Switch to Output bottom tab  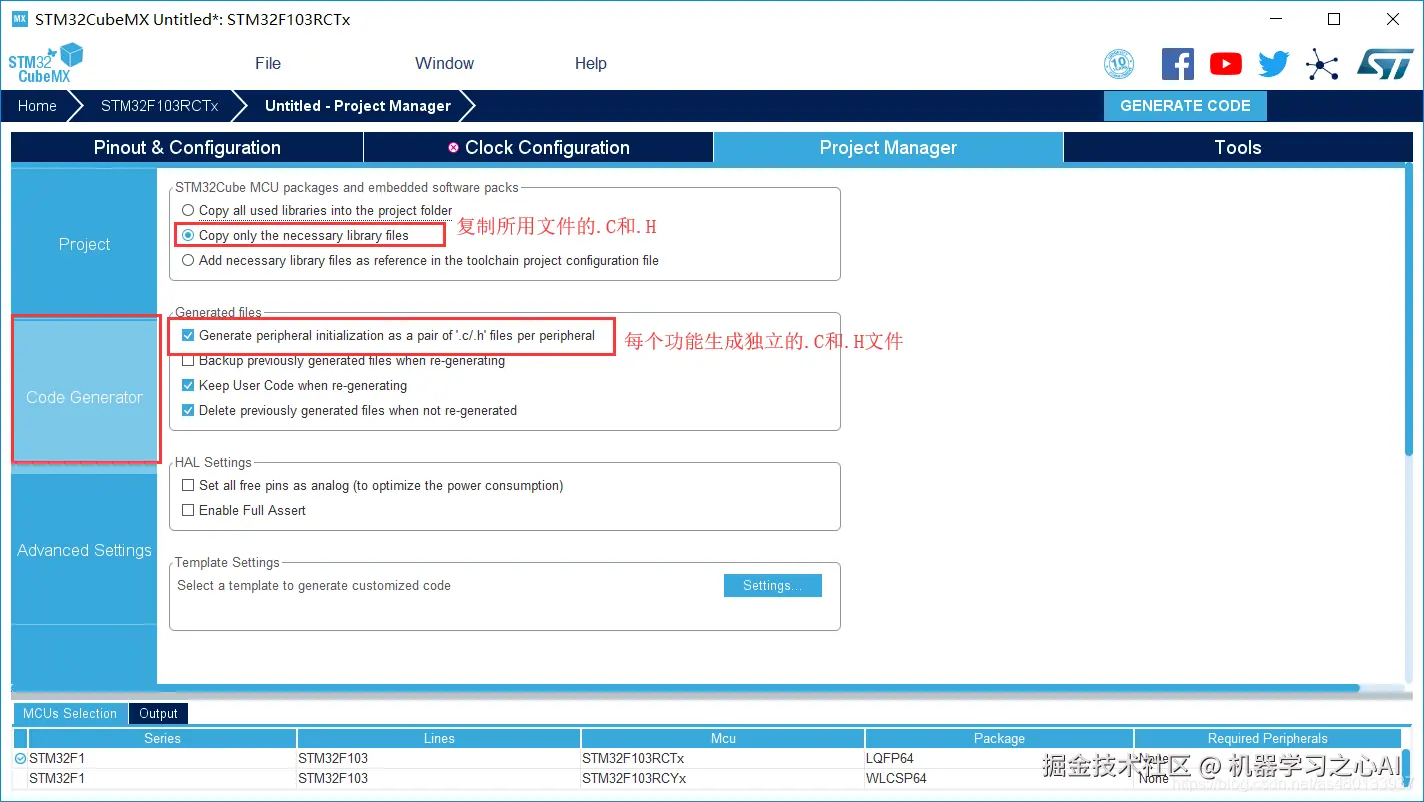click(x=158, y=713)
